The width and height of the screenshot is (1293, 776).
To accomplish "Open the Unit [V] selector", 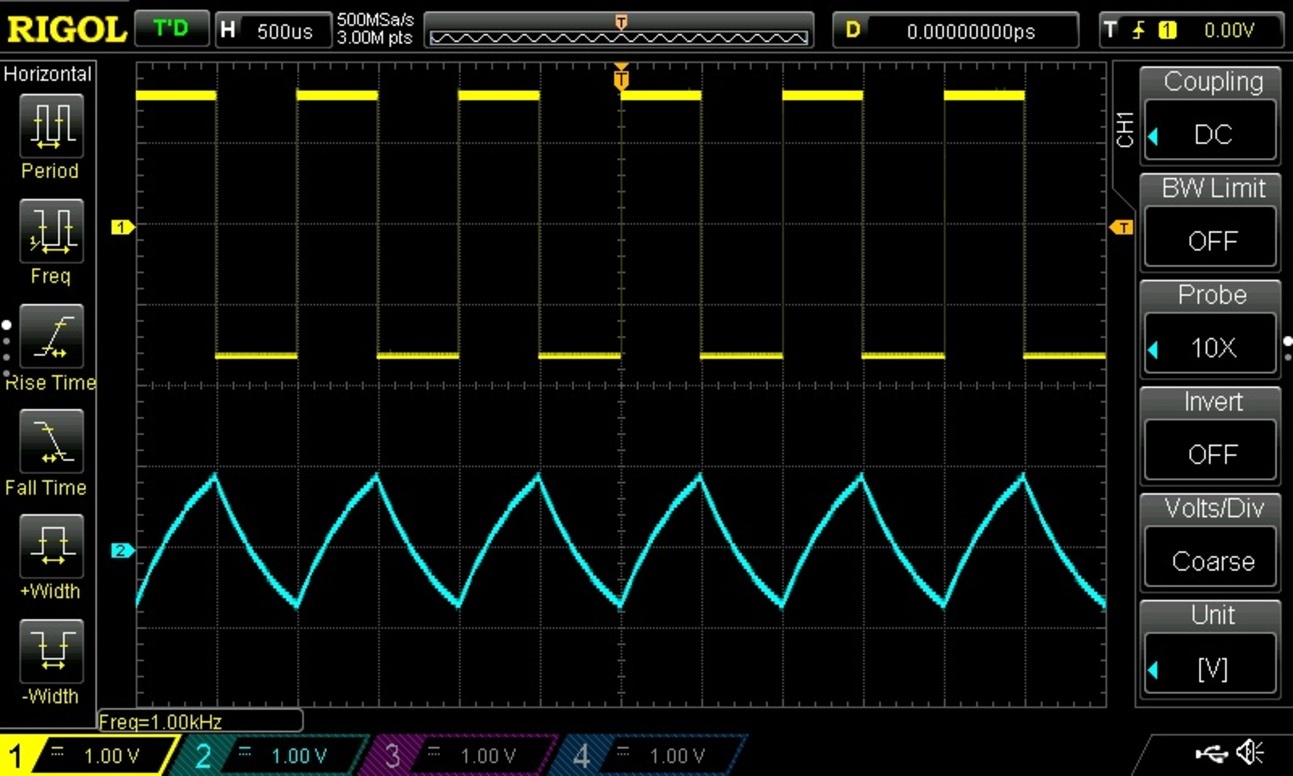I will pos(1210,667).
